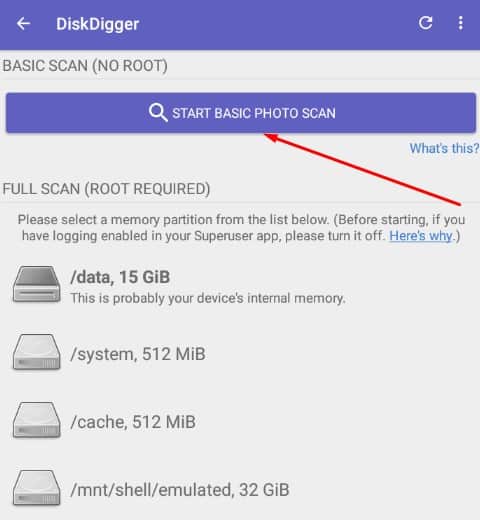This screenshot has width=480, height=520.
Task: Follow the "Here's why" link
Action: (421, 236)
